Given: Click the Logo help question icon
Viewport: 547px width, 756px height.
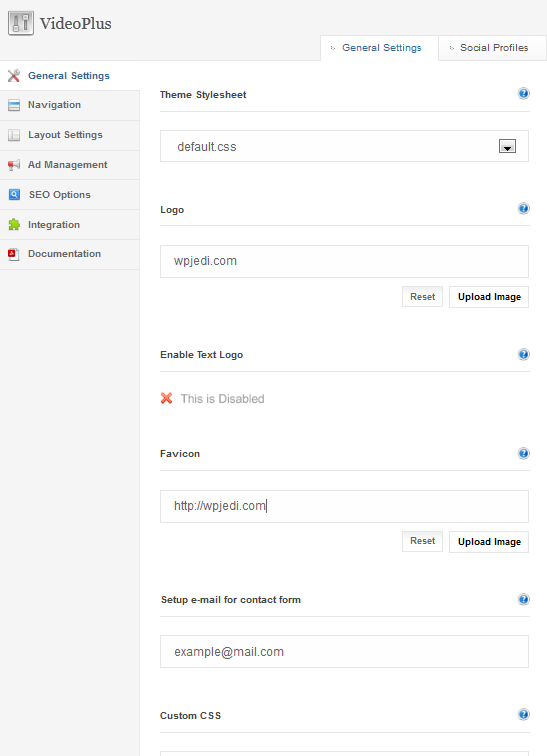Looking at the screenshot, I should coord(523,209).
